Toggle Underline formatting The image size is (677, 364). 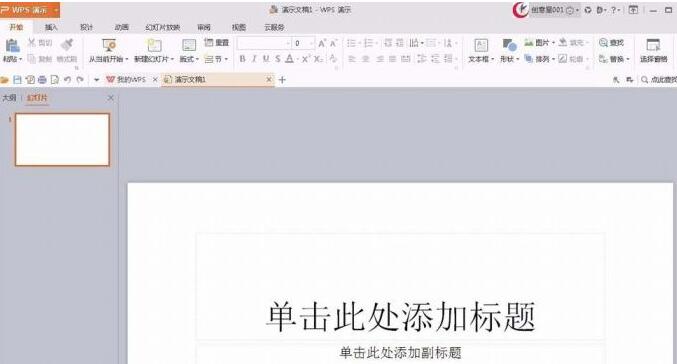click(x=266, y=59)
